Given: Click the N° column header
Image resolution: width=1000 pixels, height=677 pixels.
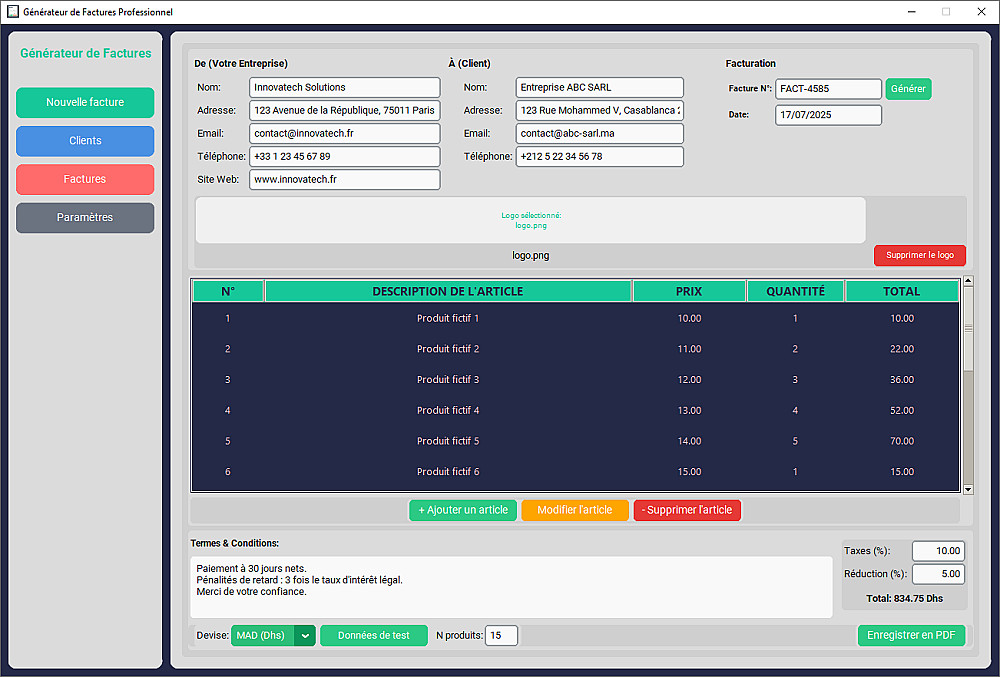Looking at the screenshot, I should [x=228, y=291].
